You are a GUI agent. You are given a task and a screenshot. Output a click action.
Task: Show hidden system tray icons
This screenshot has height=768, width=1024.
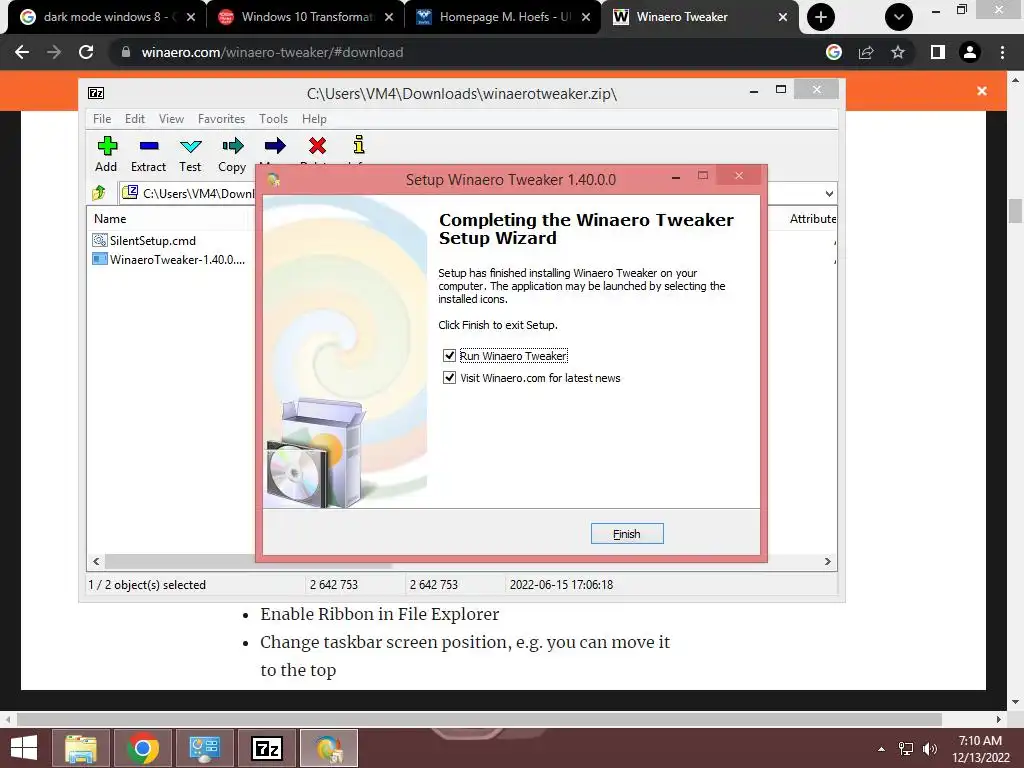click(881, 749)
